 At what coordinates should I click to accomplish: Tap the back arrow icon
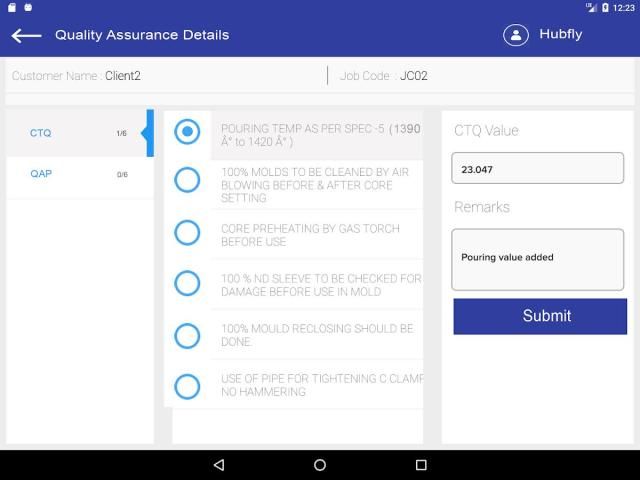coord(26,35)
